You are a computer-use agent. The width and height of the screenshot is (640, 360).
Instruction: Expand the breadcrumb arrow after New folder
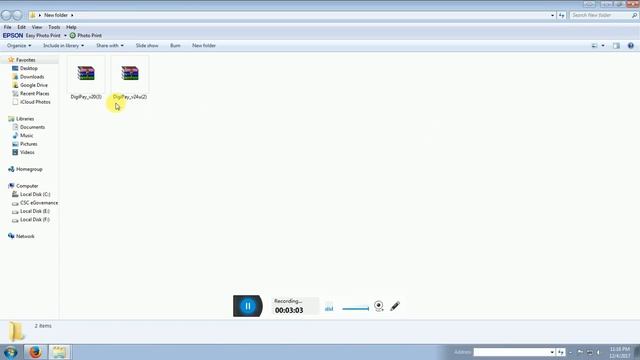[72, 15]
